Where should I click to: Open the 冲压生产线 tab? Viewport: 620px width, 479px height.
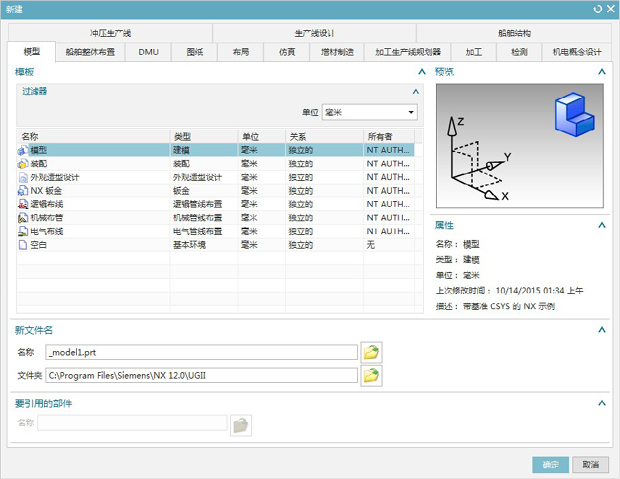[110, 33]
